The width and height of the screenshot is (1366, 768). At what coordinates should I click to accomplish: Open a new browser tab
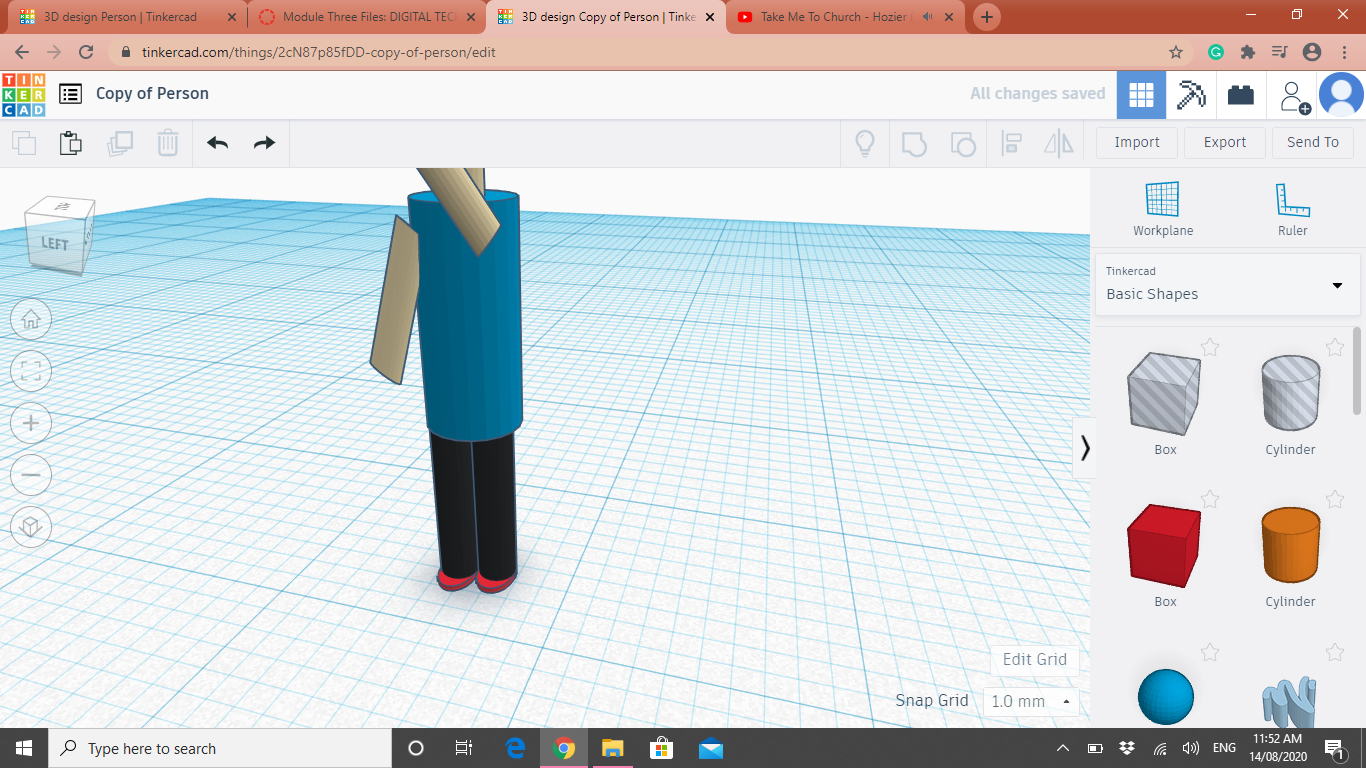(987, 17)
